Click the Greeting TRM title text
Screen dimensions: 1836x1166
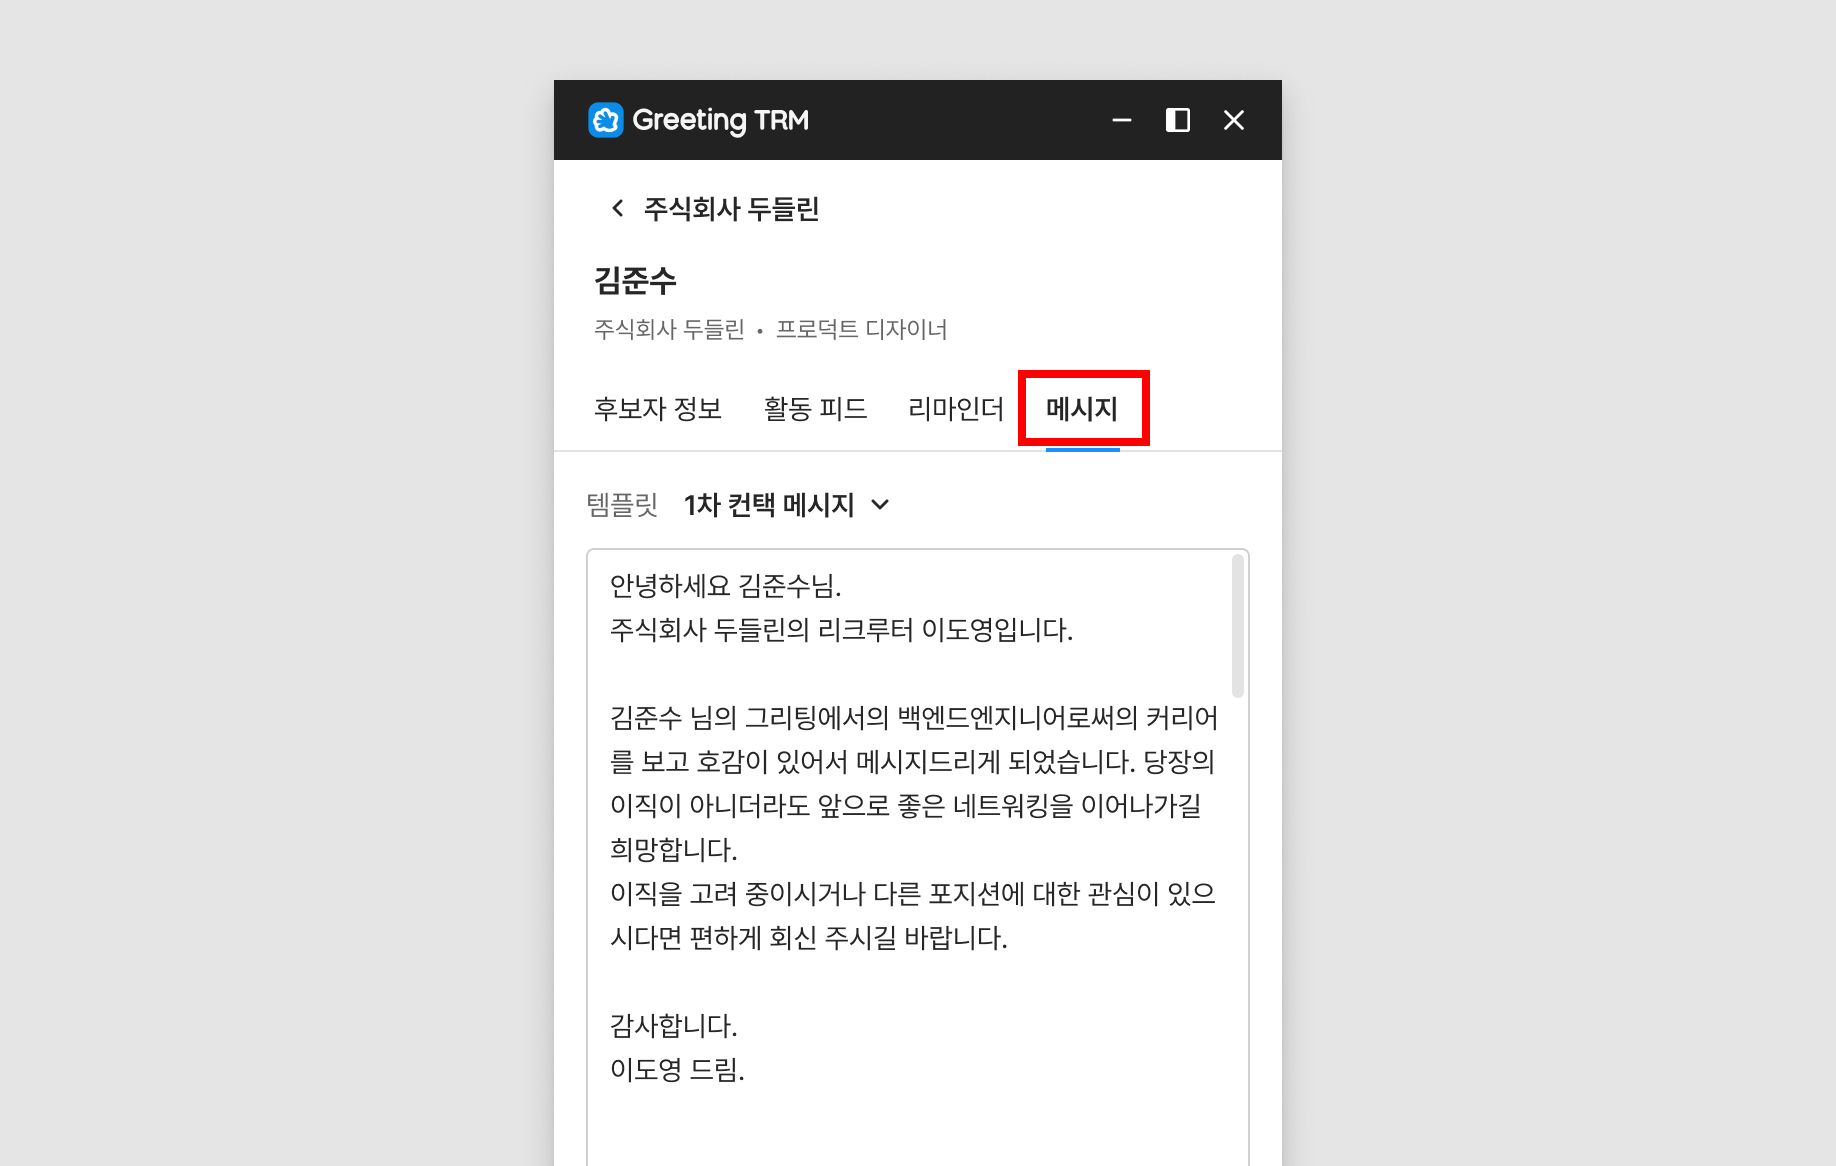click(721, 120)
